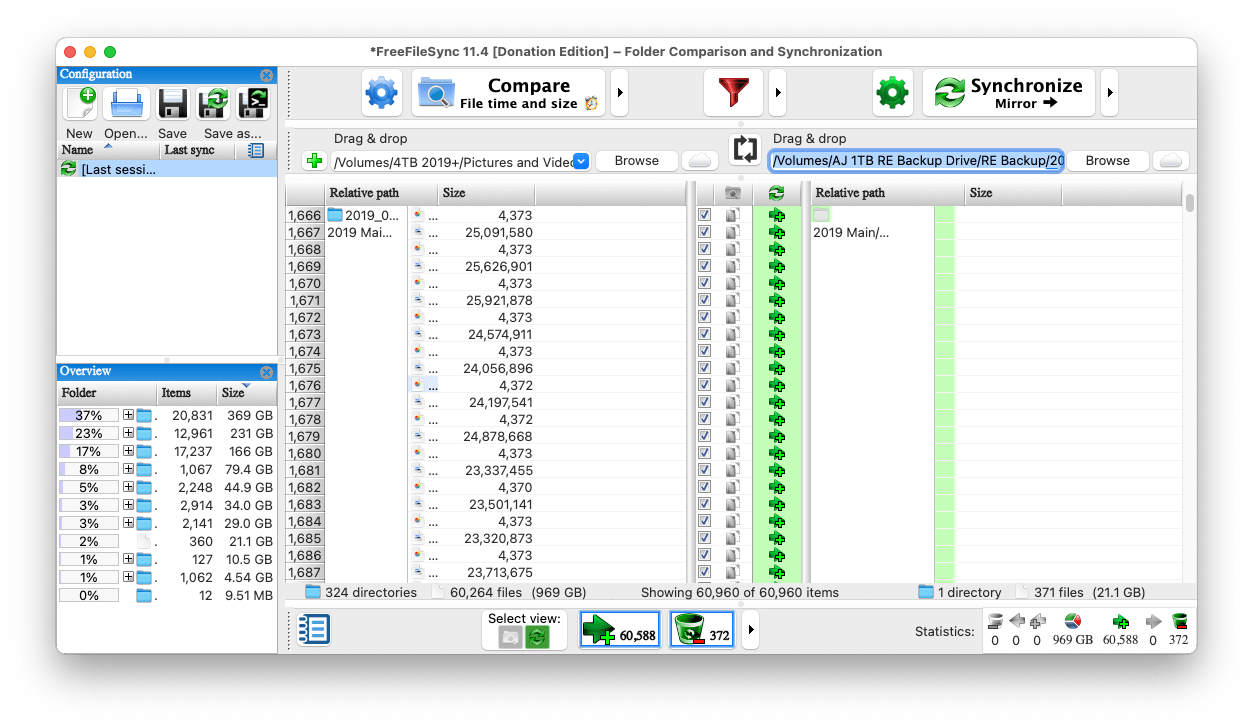Open synchronization settings green gear
The width and height of the screenshot is (1253, 728).
pos(892,94)
